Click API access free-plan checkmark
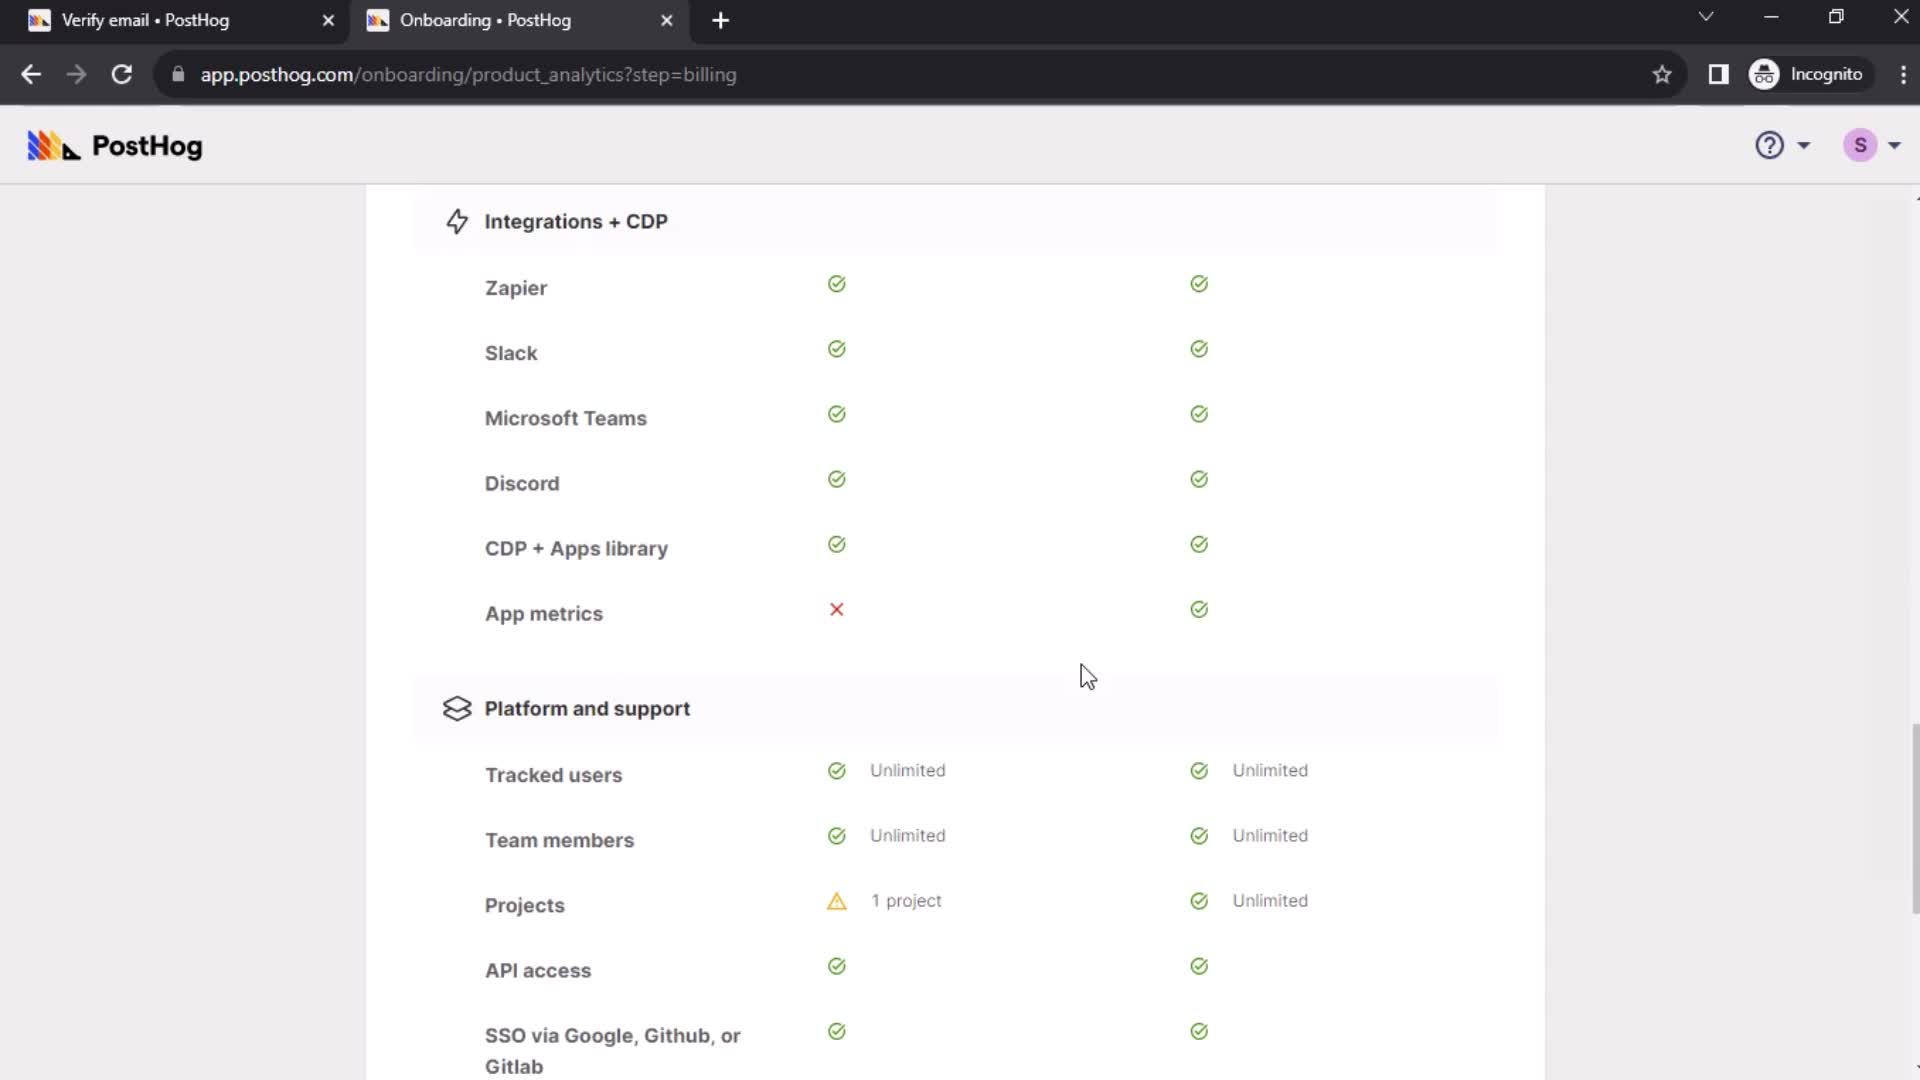 click(837, 966)
